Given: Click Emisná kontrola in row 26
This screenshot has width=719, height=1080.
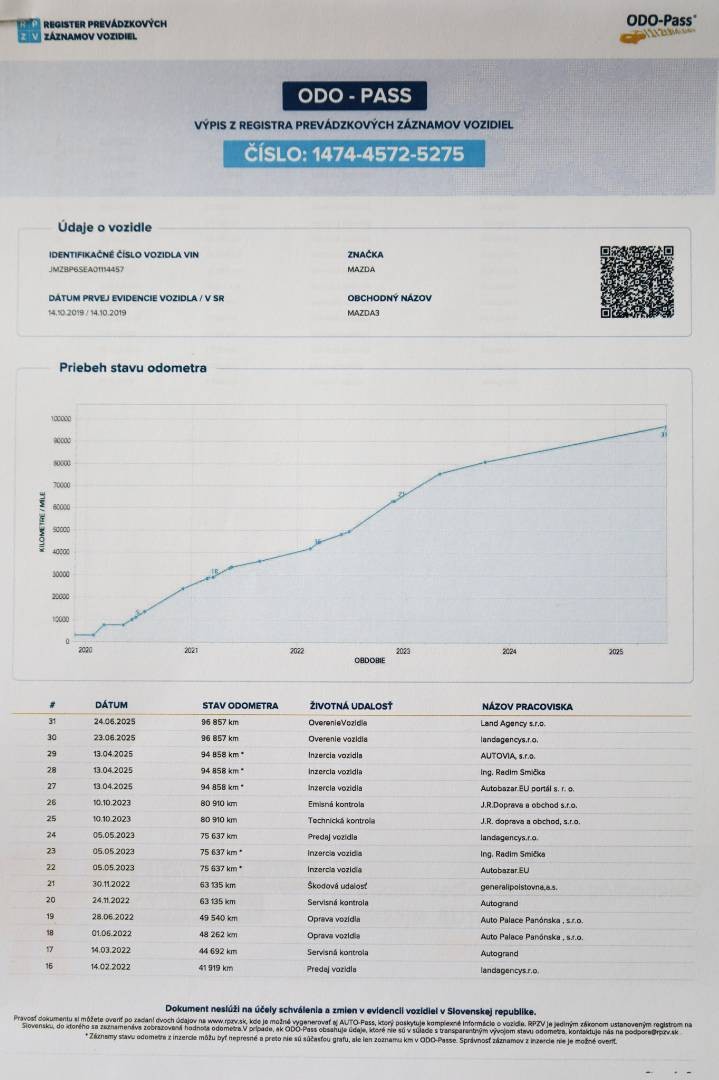Looking at the screenshot, I should pos(336,804).
